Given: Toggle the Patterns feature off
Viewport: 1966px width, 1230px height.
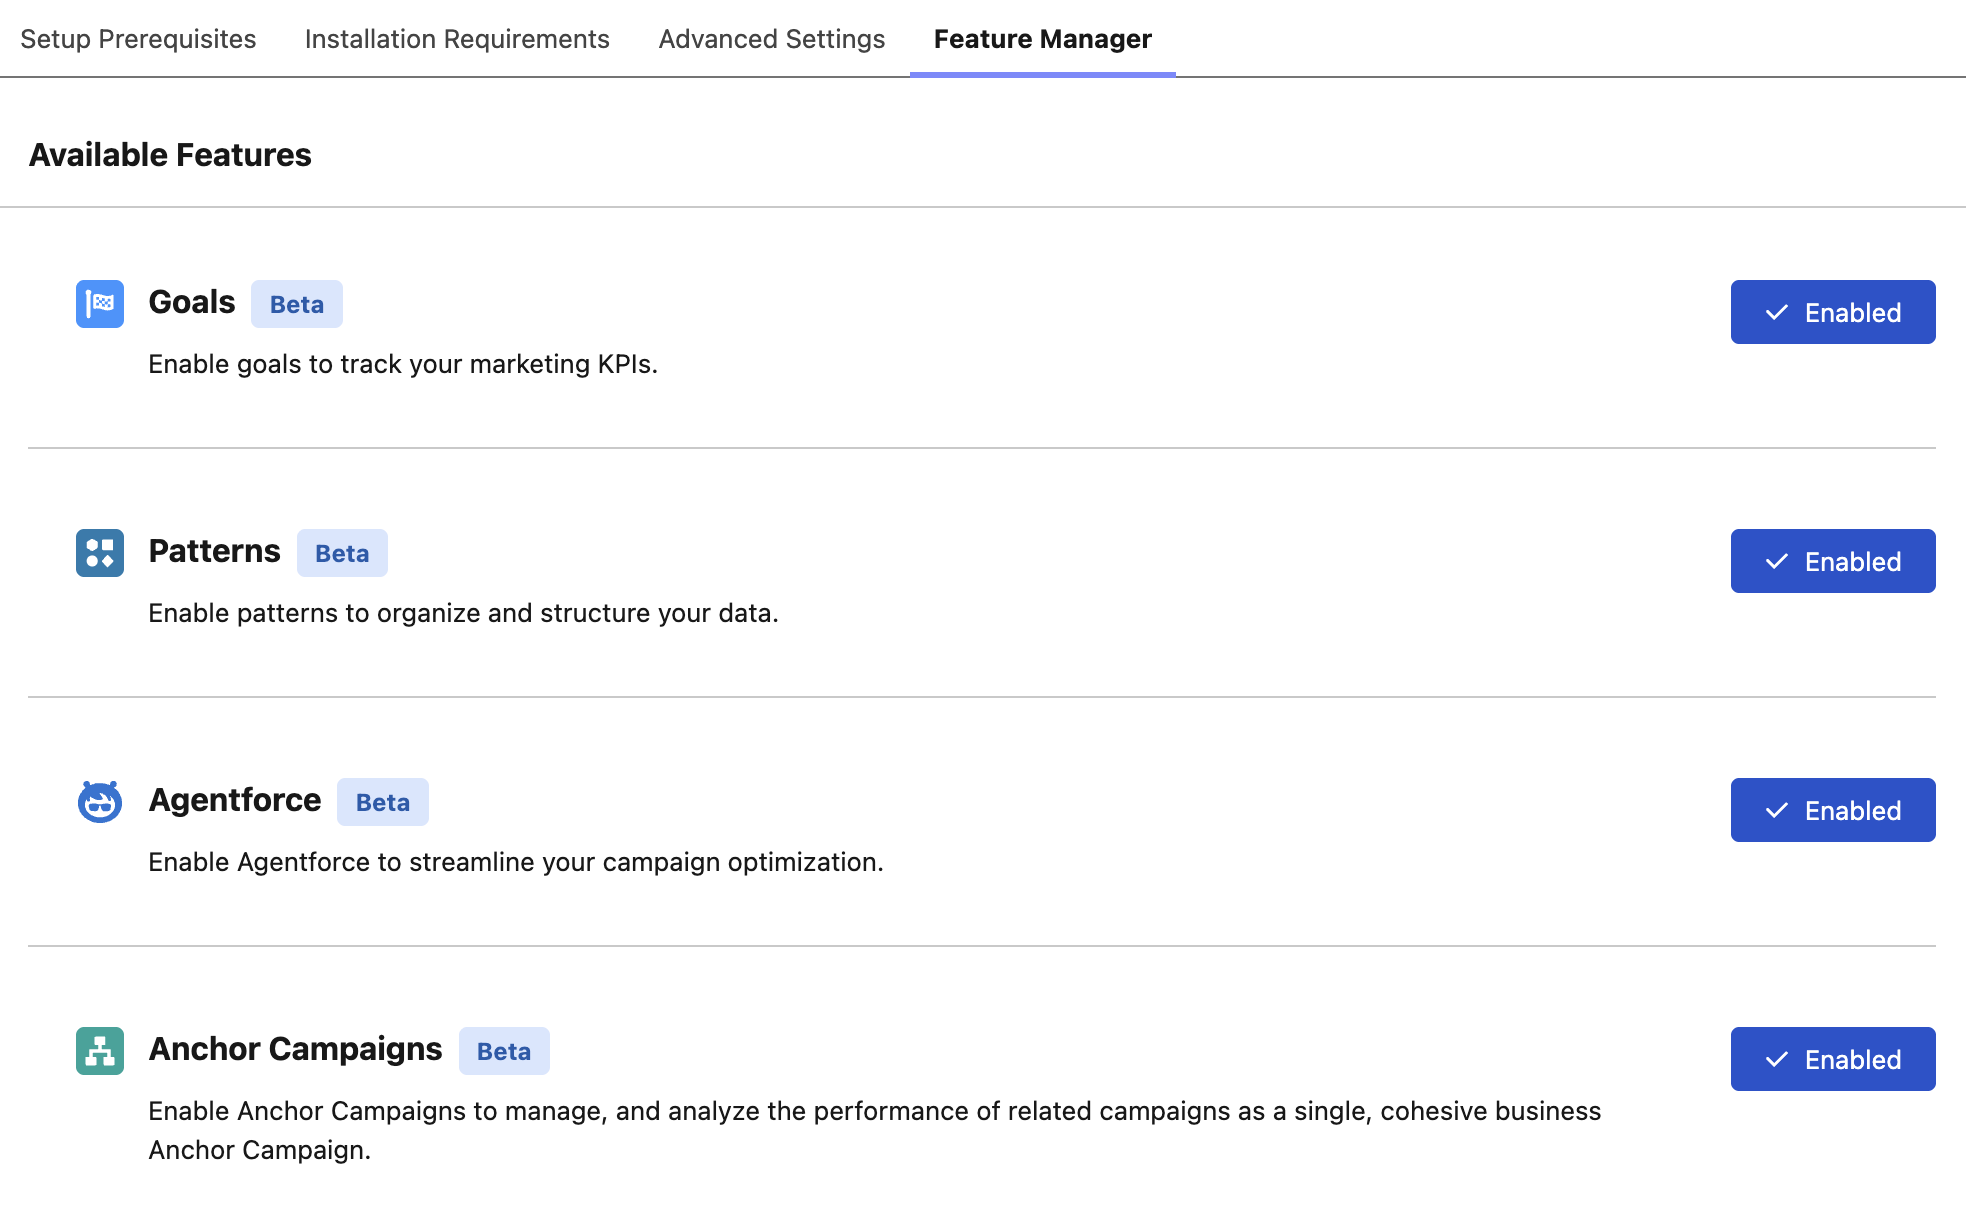Looking at the screenshot, I should coord(1833,561).
